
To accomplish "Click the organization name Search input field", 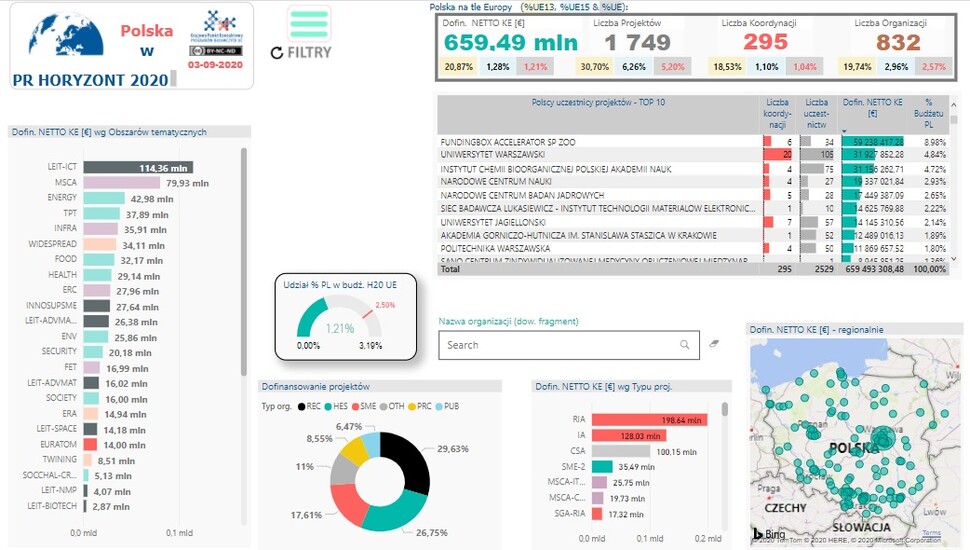I will (x=556, y=345).
